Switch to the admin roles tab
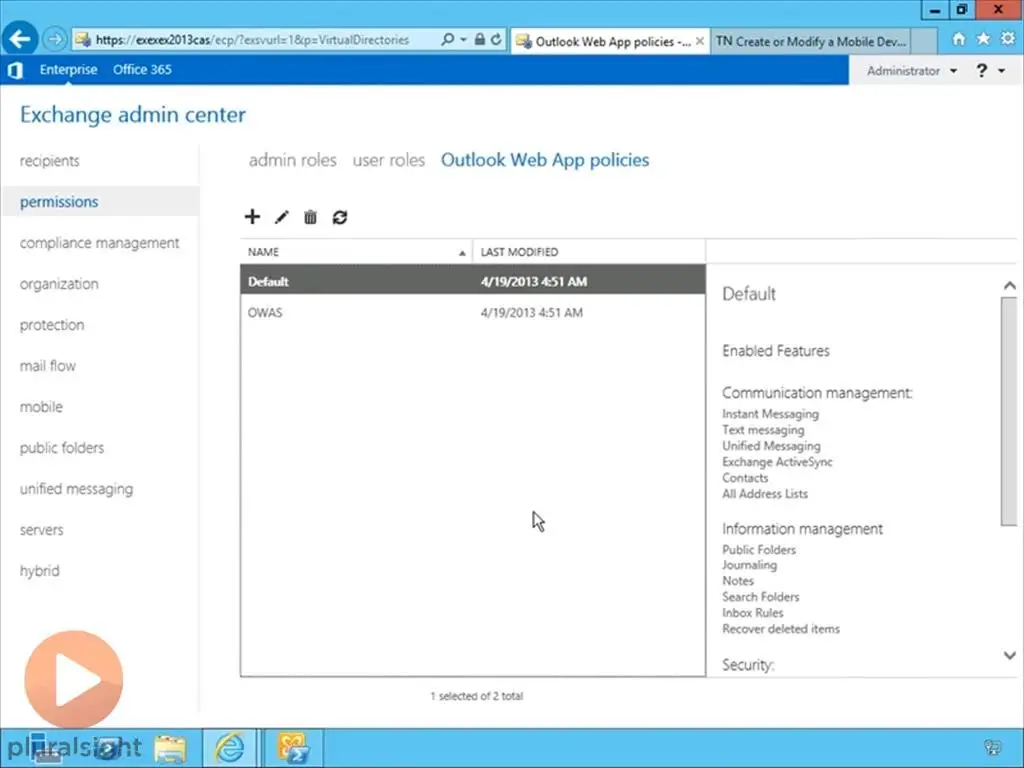 click(x=293, y=160)
